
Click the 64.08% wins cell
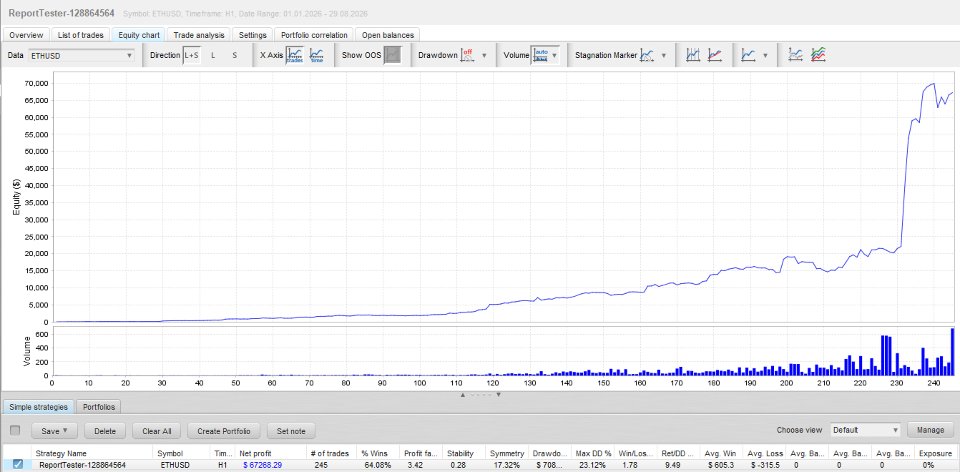[377, 465]
